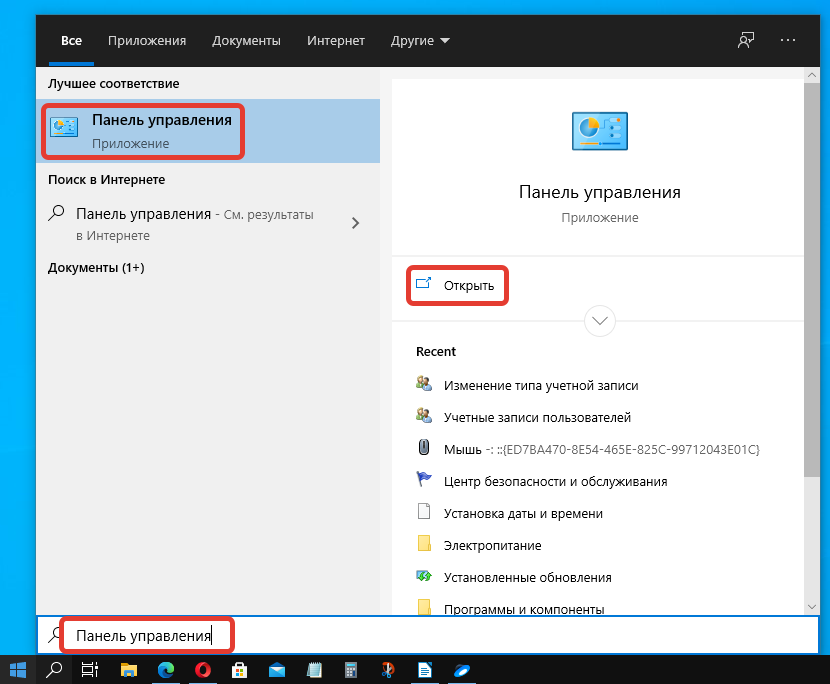Open the Mail app in taskbar
The height and width of the screenshot is (684, 830).
click(277, 669)
